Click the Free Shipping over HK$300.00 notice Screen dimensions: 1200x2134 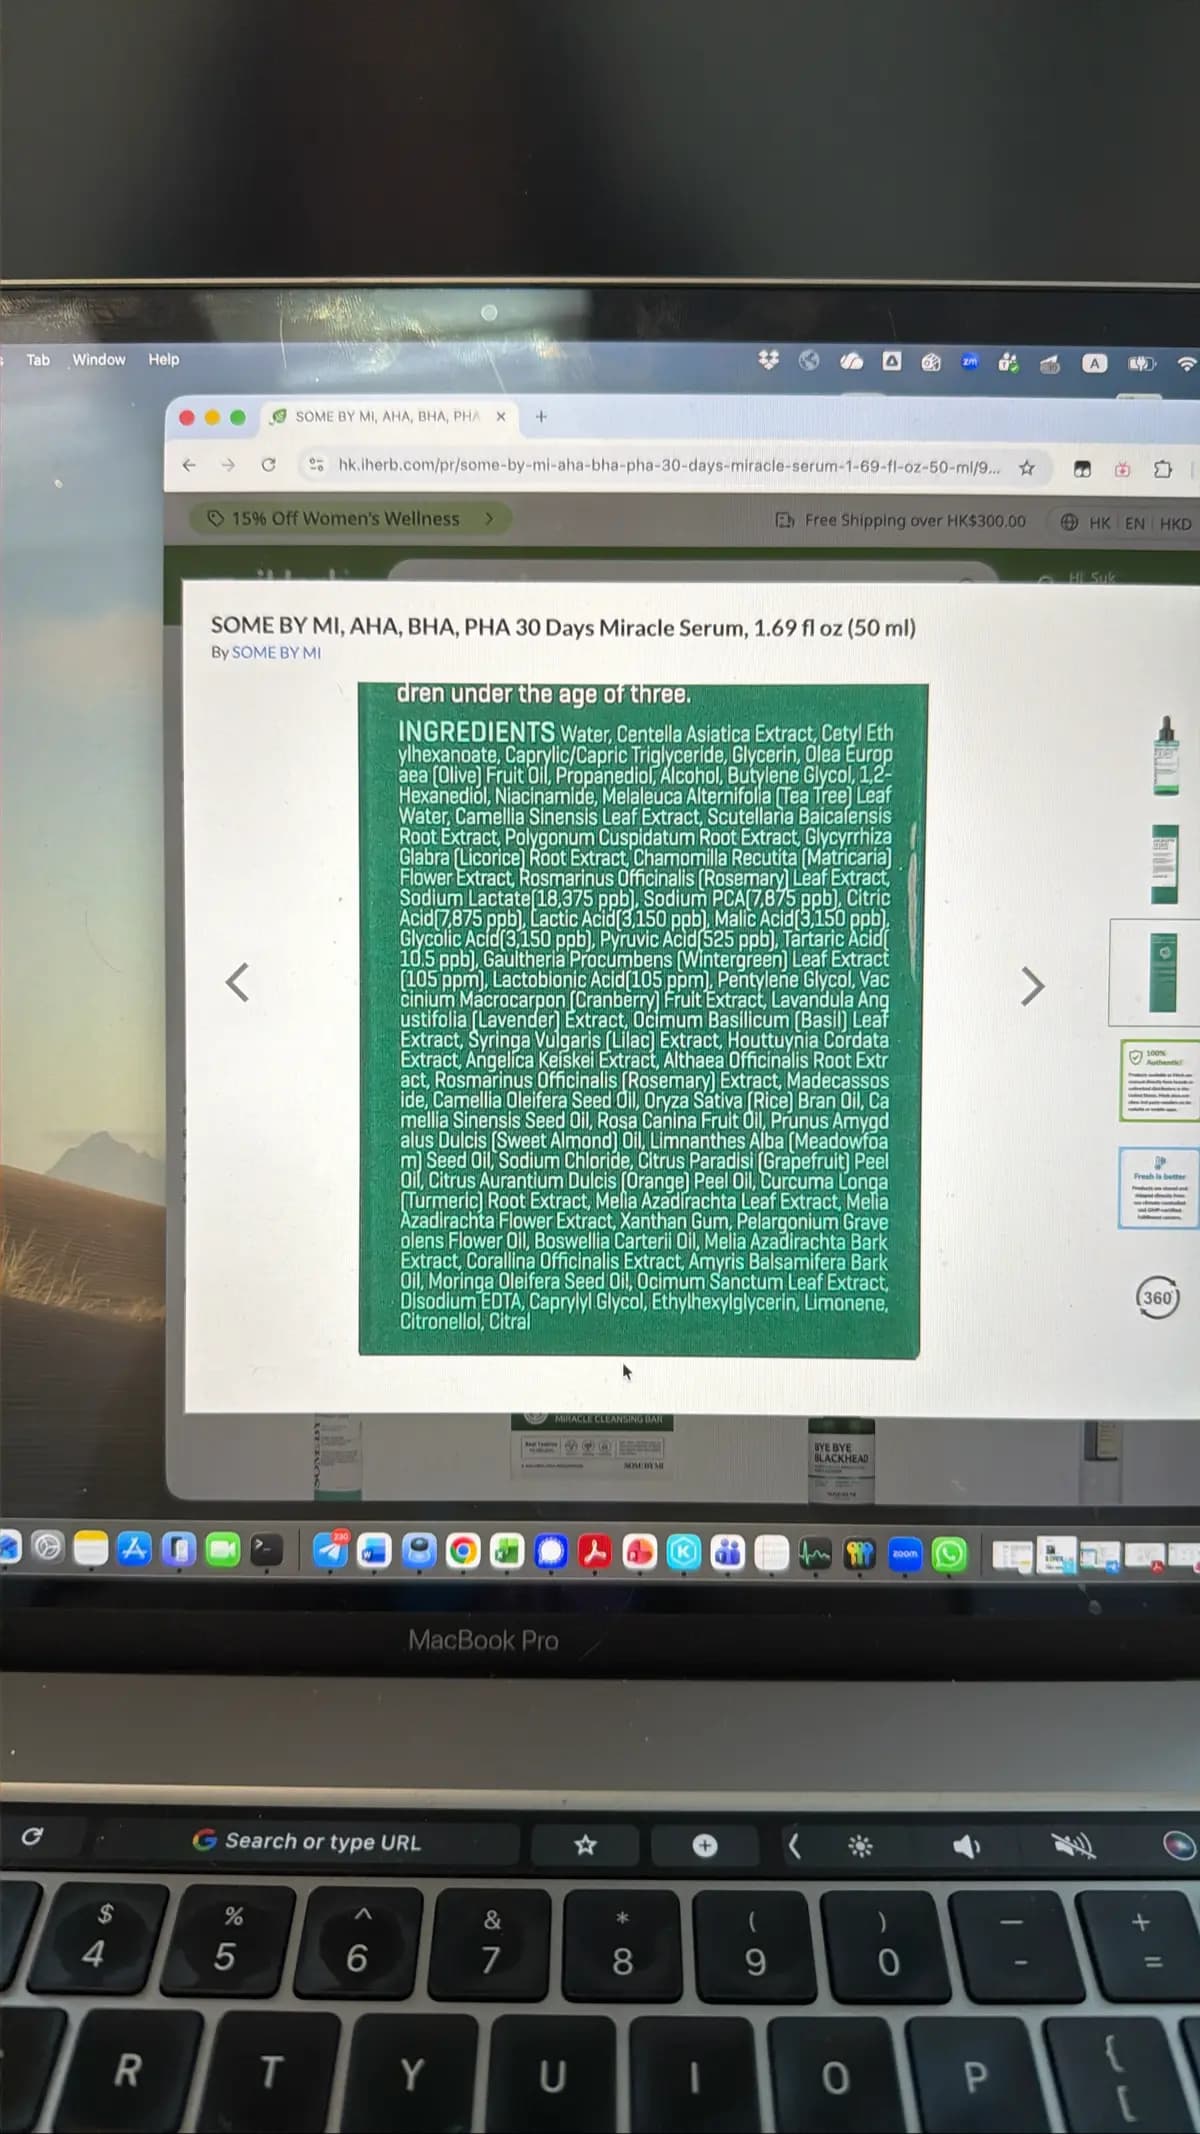point(901,520)
